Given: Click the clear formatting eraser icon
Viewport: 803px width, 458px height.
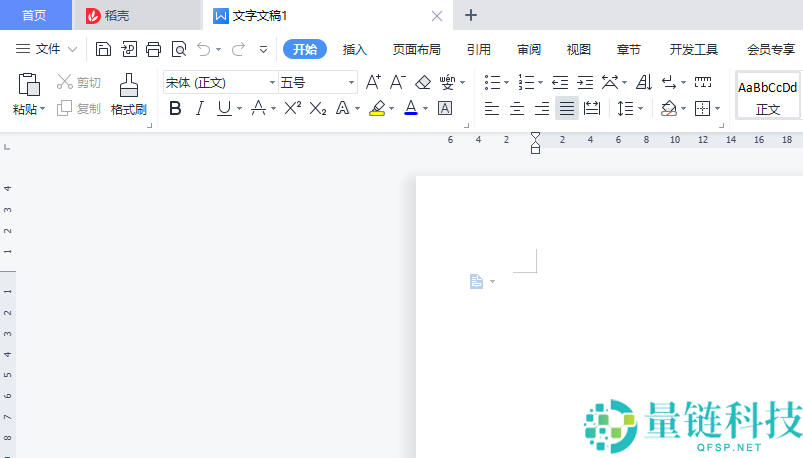Looking at the screenshot, I should click(422, 82).
